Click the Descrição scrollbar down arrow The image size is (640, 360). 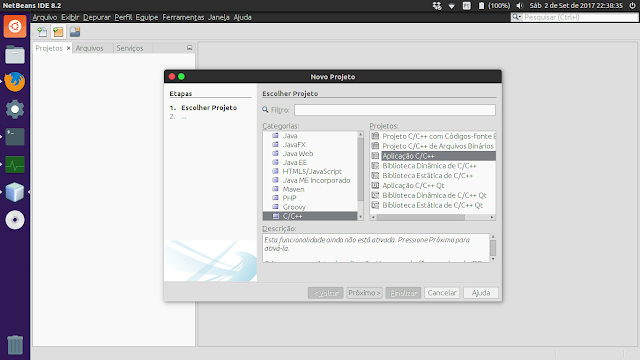pos(493,259)
